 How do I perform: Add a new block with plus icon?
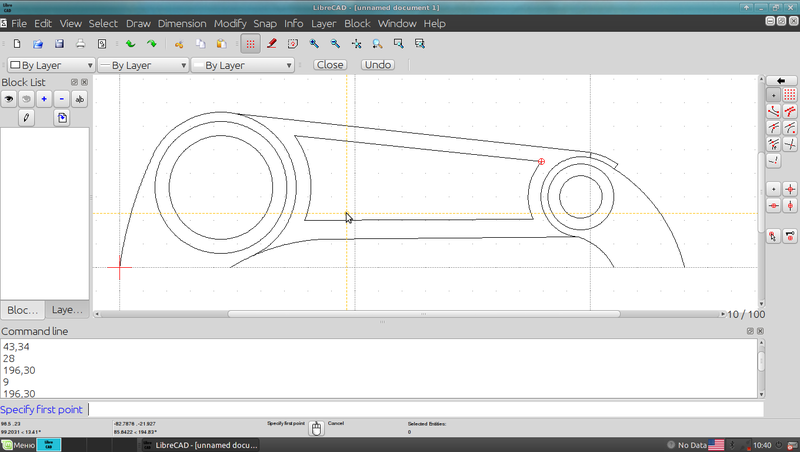click(44, 99)
